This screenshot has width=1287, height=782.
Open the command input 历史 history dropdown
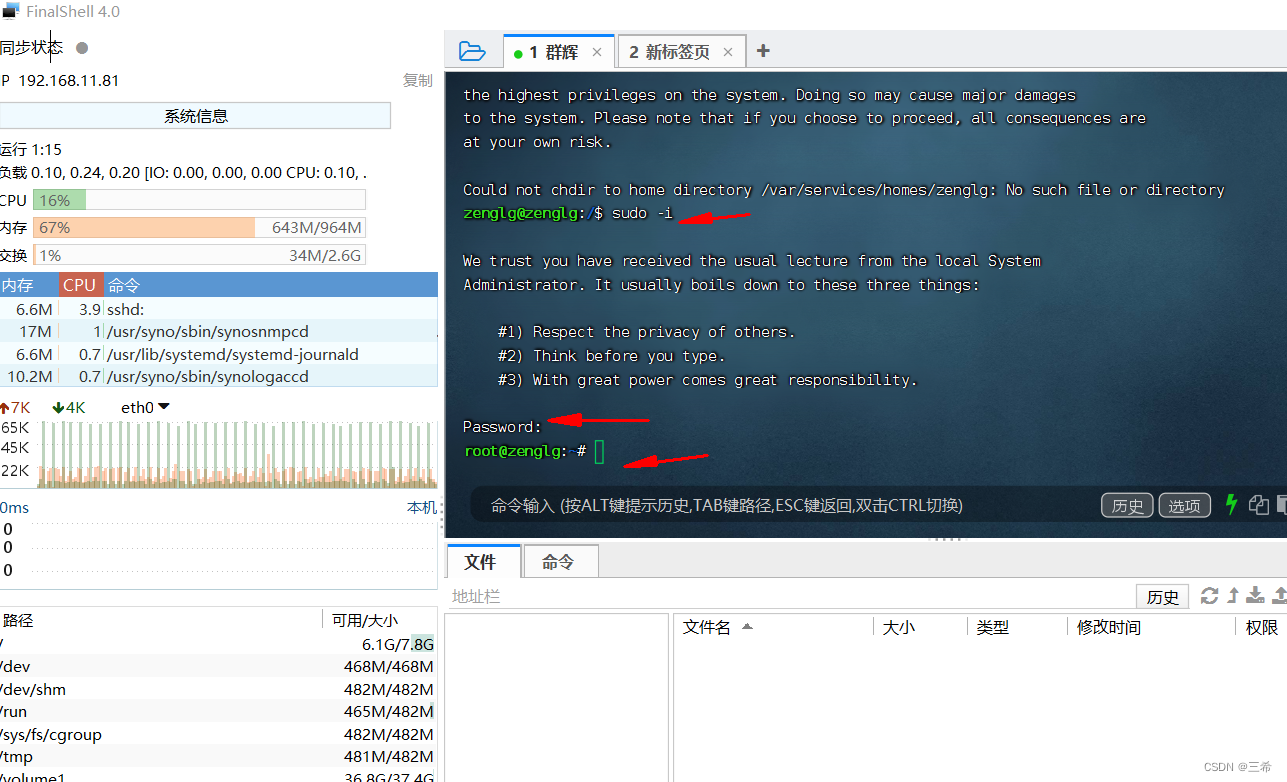[x=1126, y=505]
